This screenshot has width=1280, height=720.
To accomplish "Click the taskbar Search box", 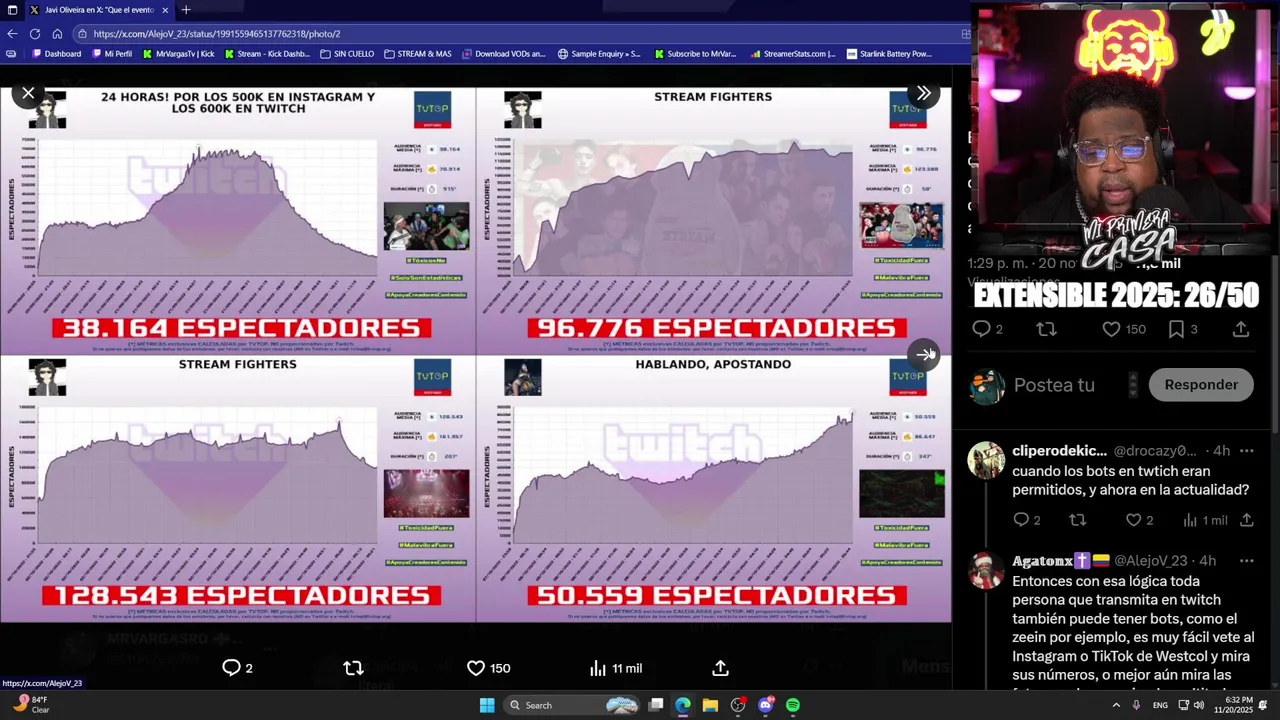I will coord(571,705).
